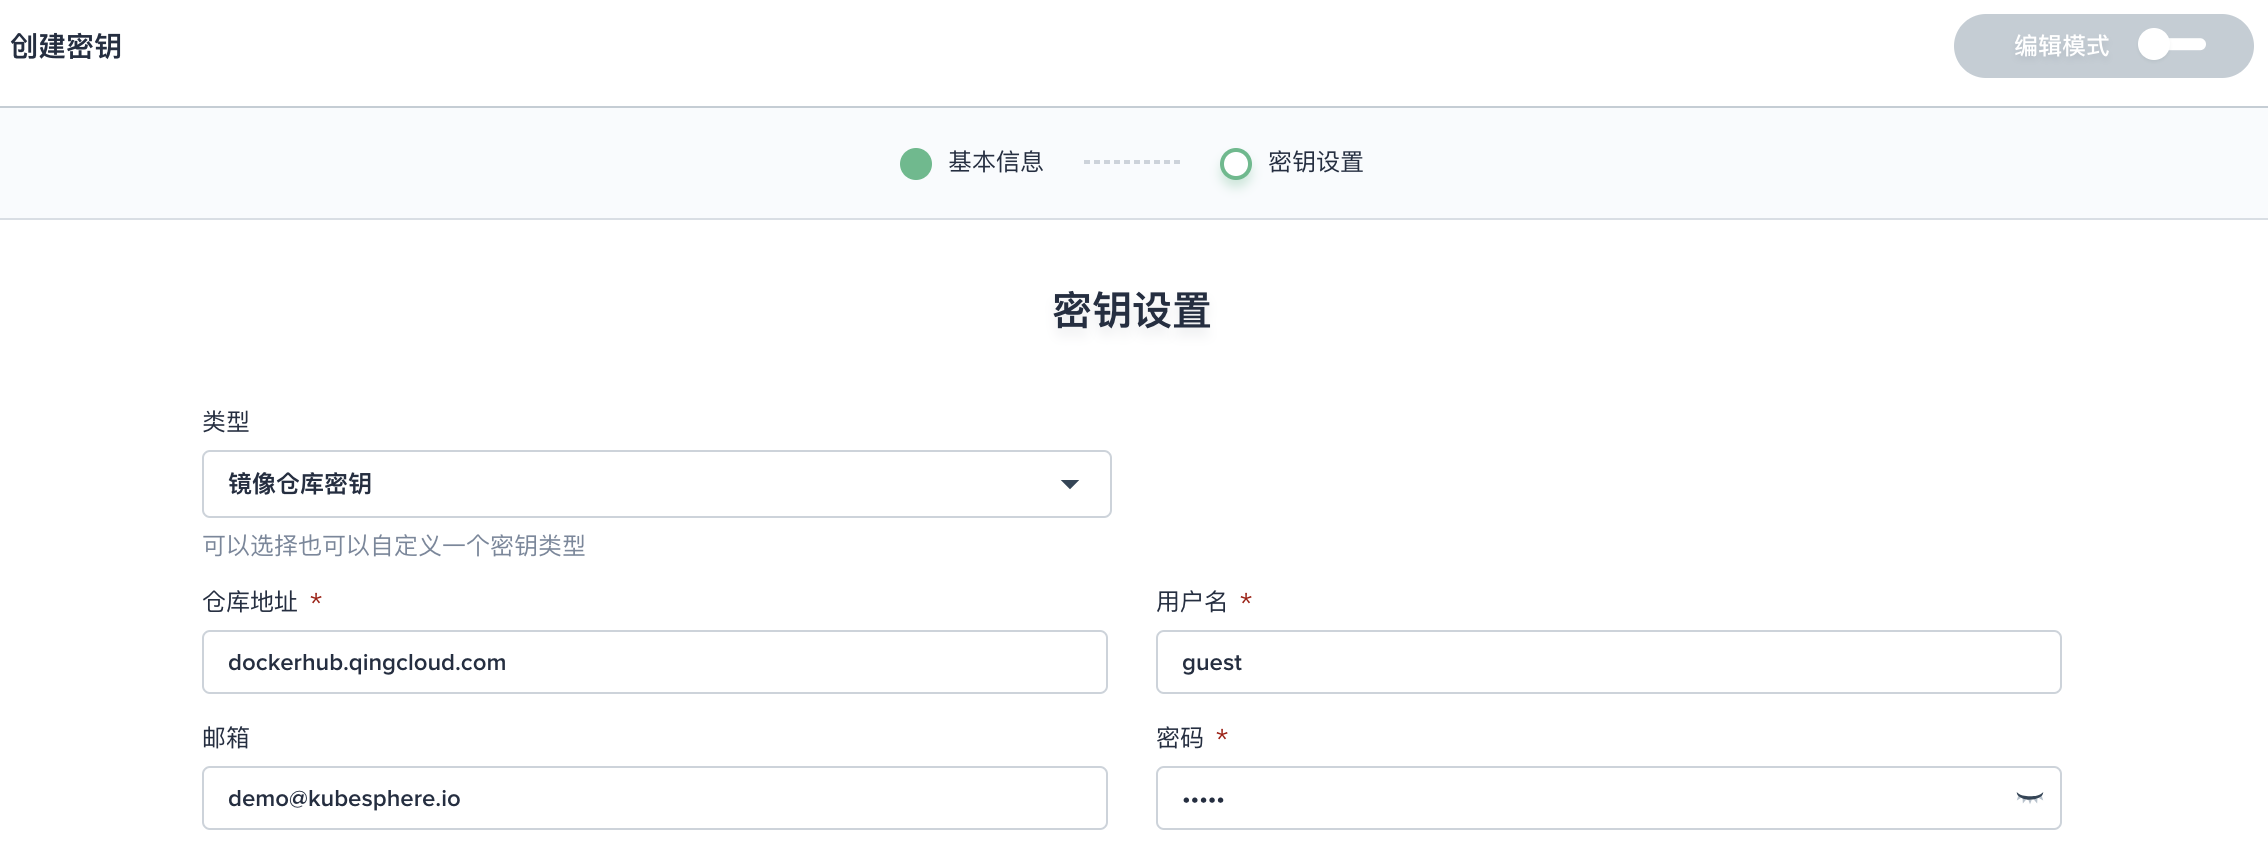This screenshot has height=844, width=2268.
Task: Show password with the eye icon
Action: tap(2029, 798)
